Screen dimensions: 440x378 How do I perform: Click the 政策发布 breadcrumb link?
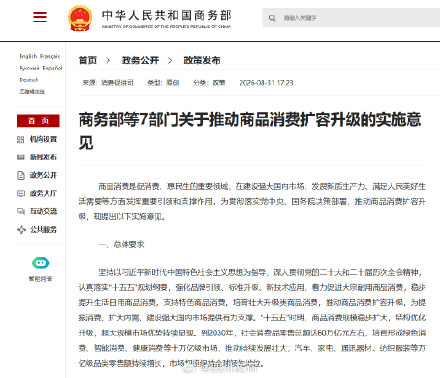202,60
